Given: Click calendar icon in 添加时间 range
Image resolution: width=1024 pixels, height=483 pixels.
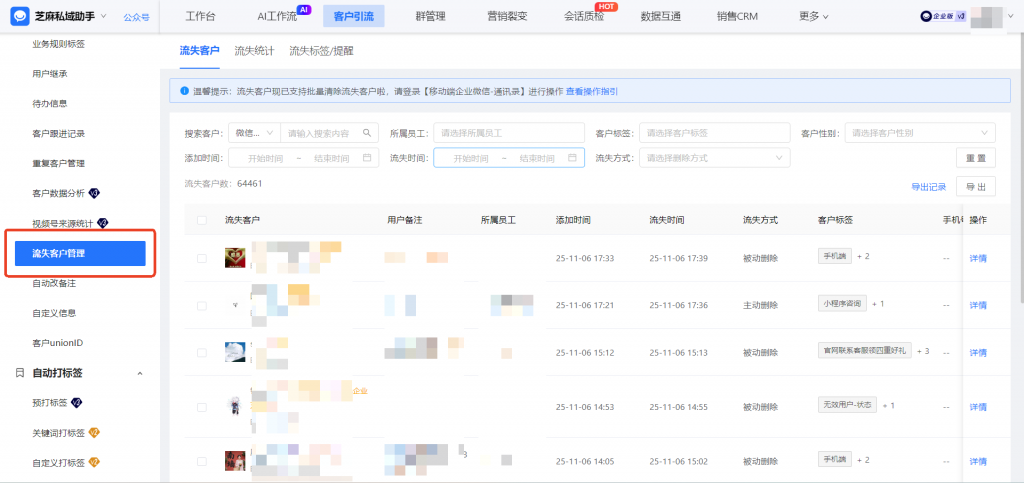Looking at the screenshot, I should click(x=367, y=158).
